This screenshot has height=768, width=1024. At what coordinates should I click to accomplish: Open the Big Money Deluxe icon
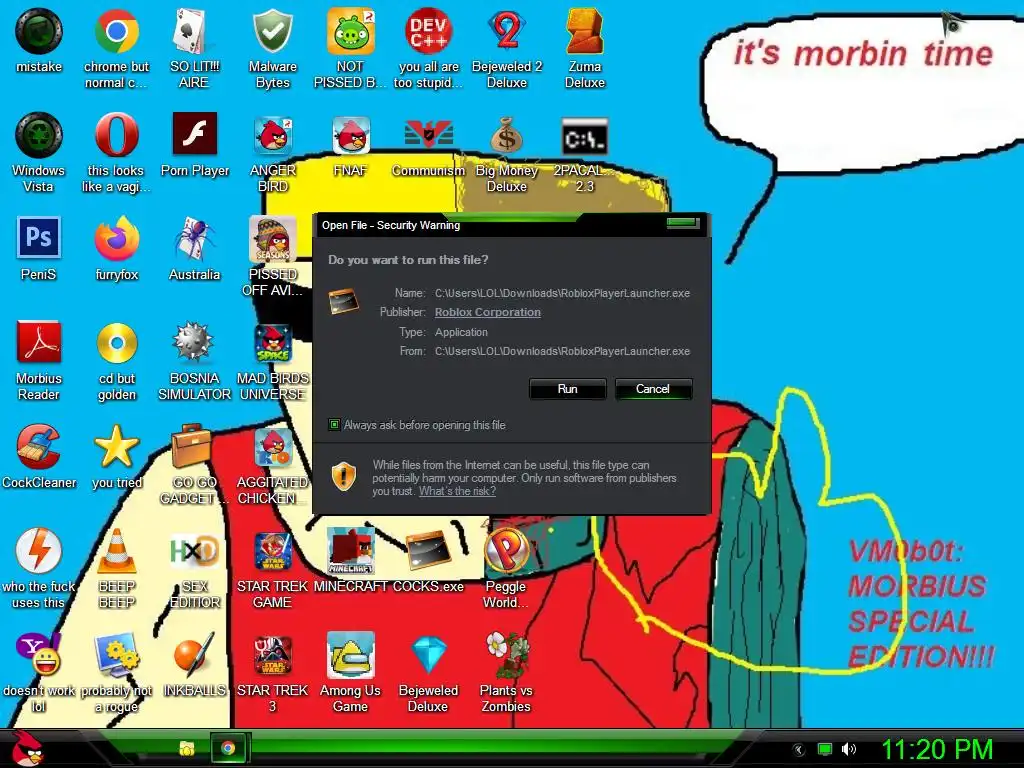click(x=507, y=135)
